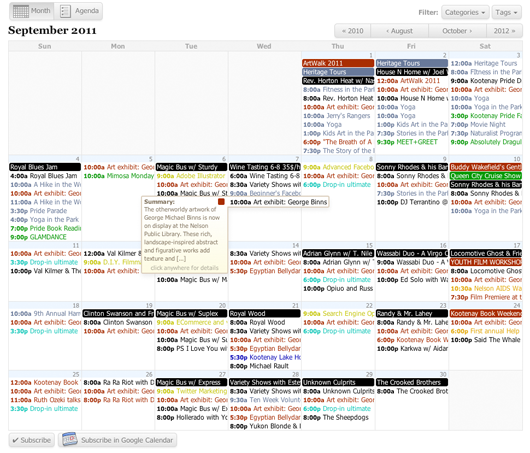Open highlighted Art exhibit: George Binns entry
Viewport: 530px width, 453px height.
pyautogui.click(x=278, y=202)
